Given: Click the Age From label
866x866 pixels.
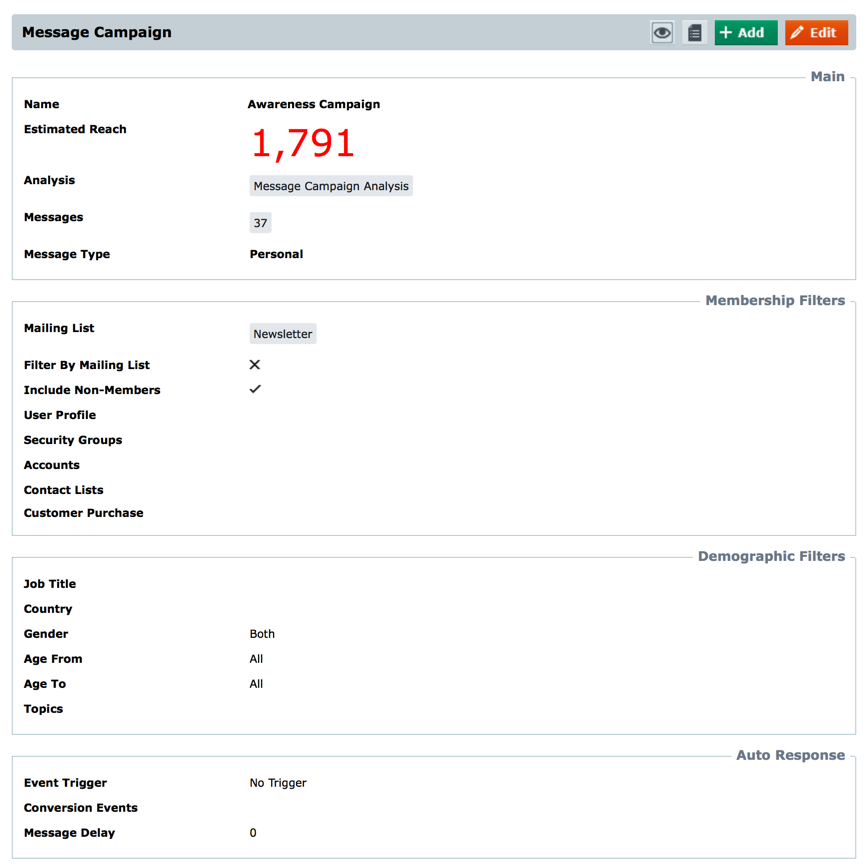Looking at the screenshot, I should 53,659.
